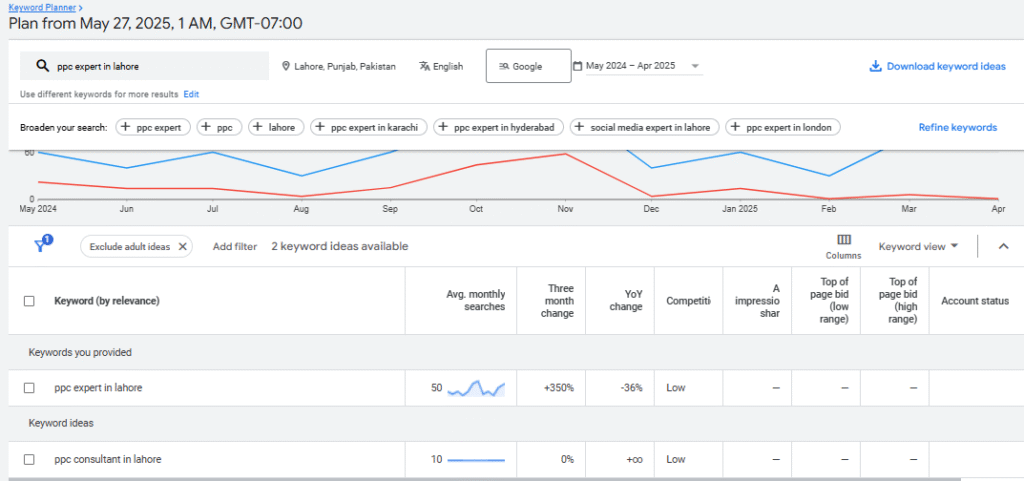Image resolution: width=1024 pixels, height=481 pixels.
Task: Add 'ppc expert in karachi' chip
Action: tap(369, 127)
